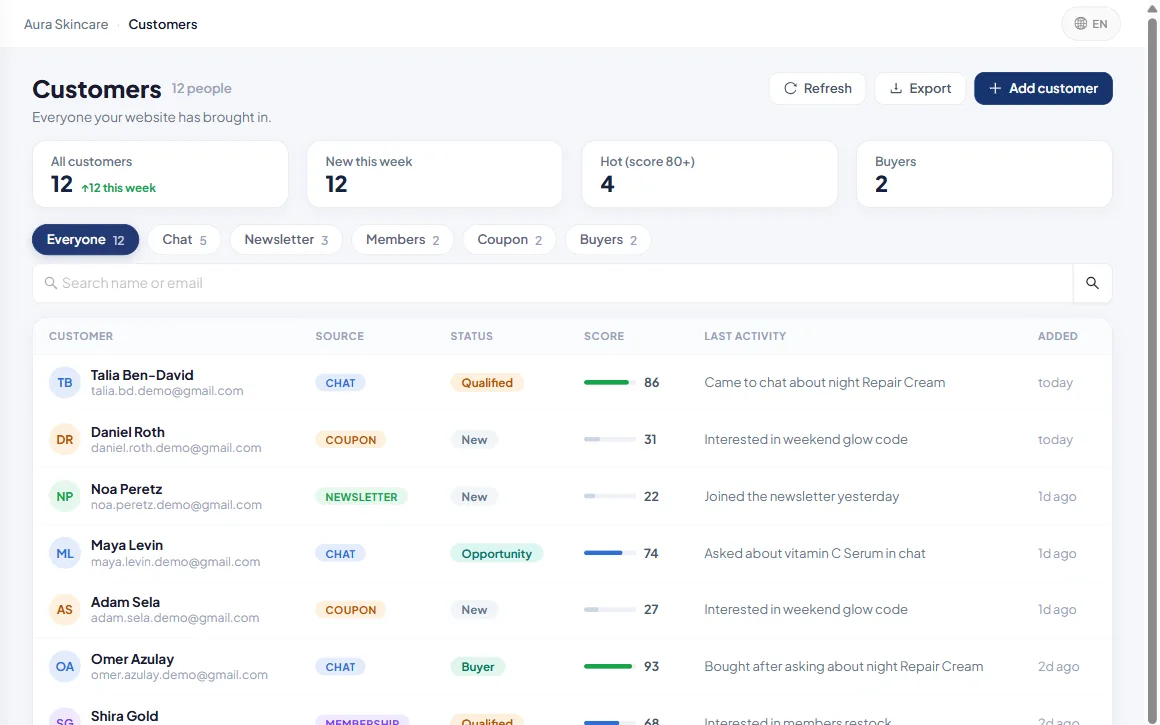
Task: Open the All customers stat card
Action: 161,174
